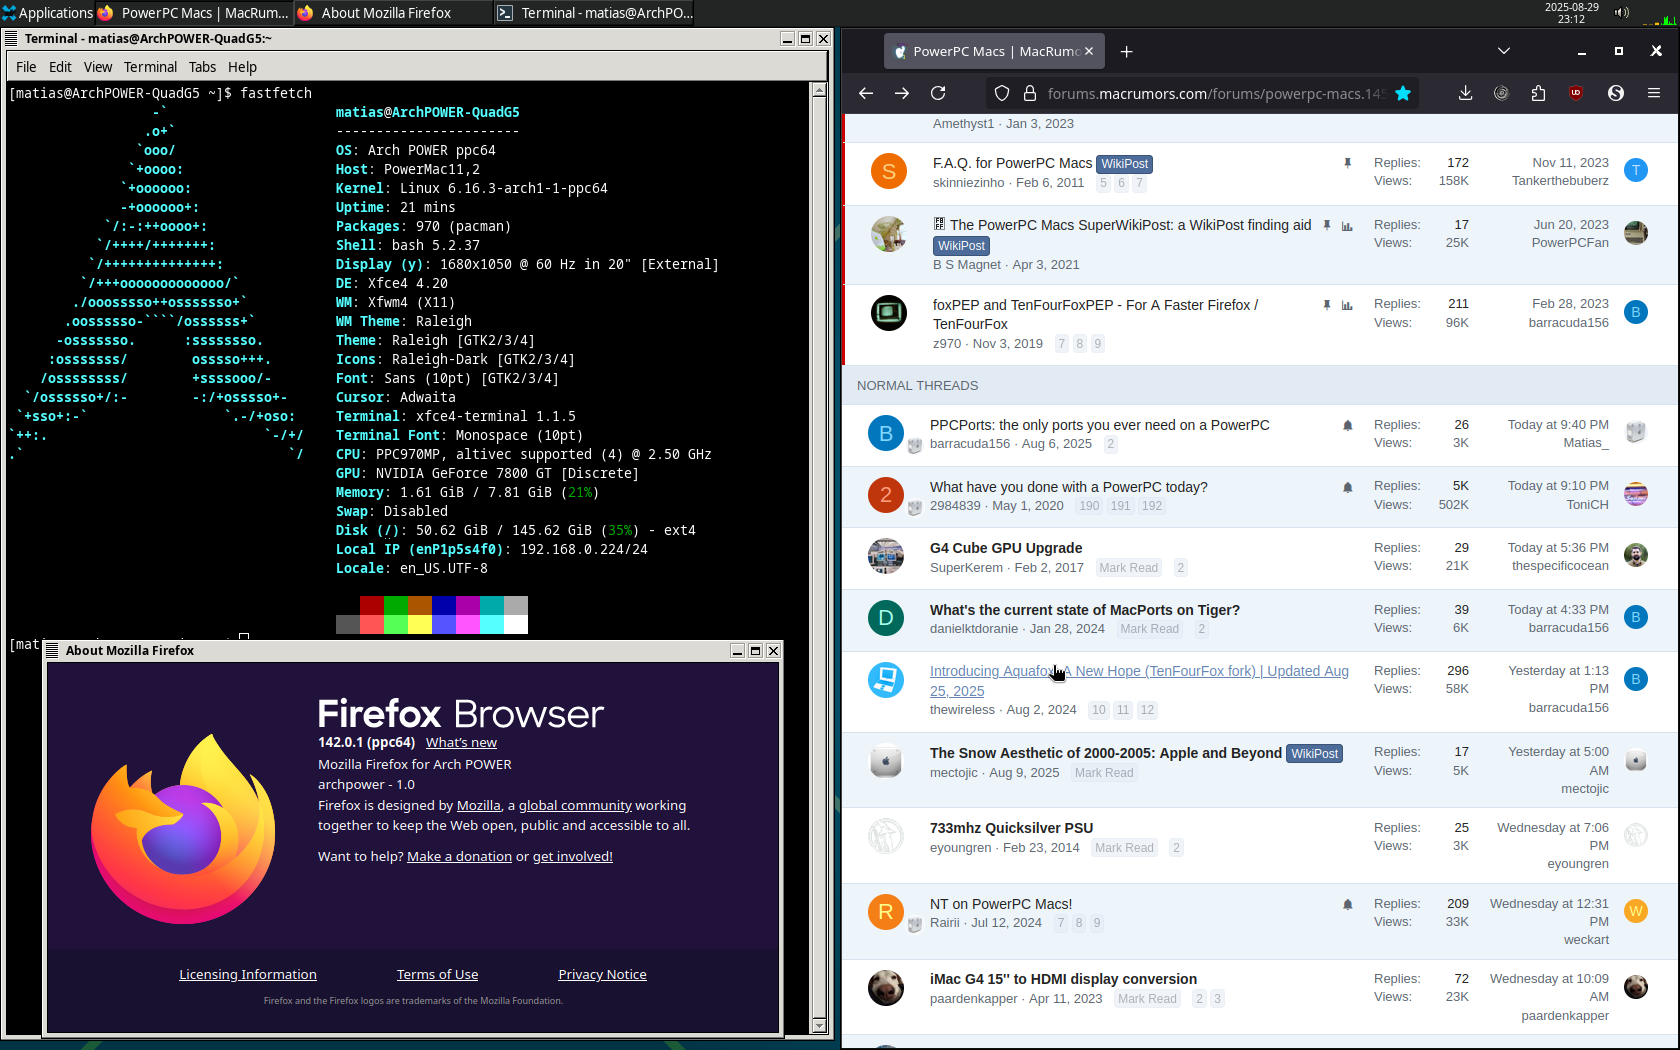Click the SuperKerem avatar on the G4 Cube thread

point(885,556)
